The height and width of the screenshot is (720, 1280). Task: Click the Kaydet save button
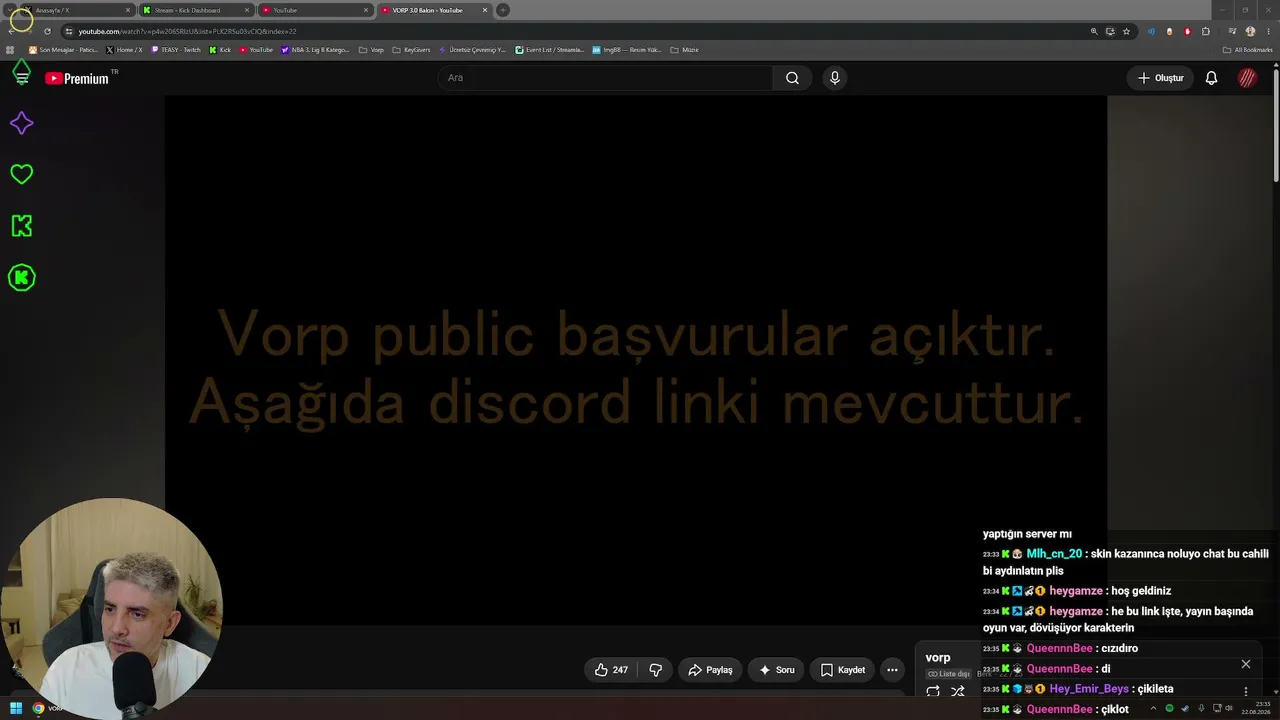click(842, 670)
